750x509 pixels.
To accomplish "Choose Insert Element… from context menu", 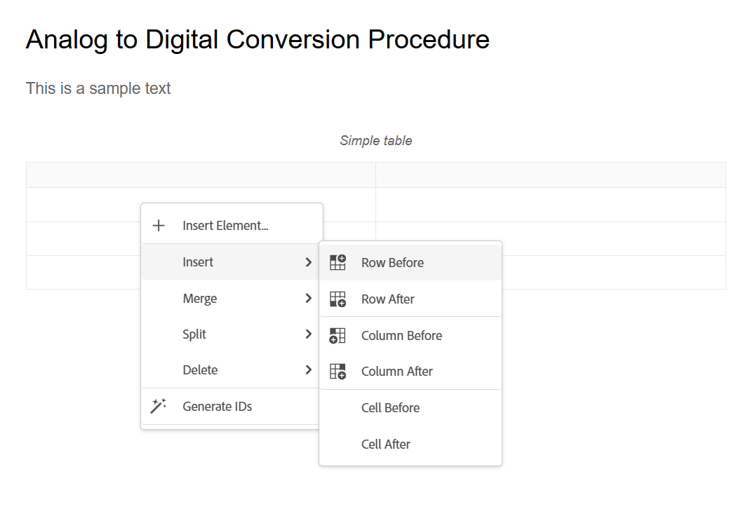I will click(225, 226).
